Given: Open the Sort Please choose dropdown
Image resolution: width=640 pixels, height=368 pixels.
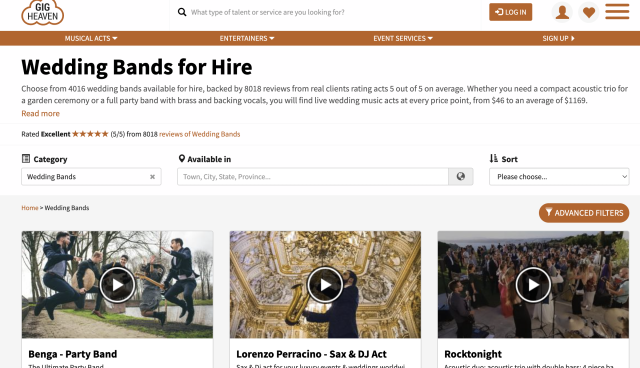Looking at the screenshot, I should (559, 177).
